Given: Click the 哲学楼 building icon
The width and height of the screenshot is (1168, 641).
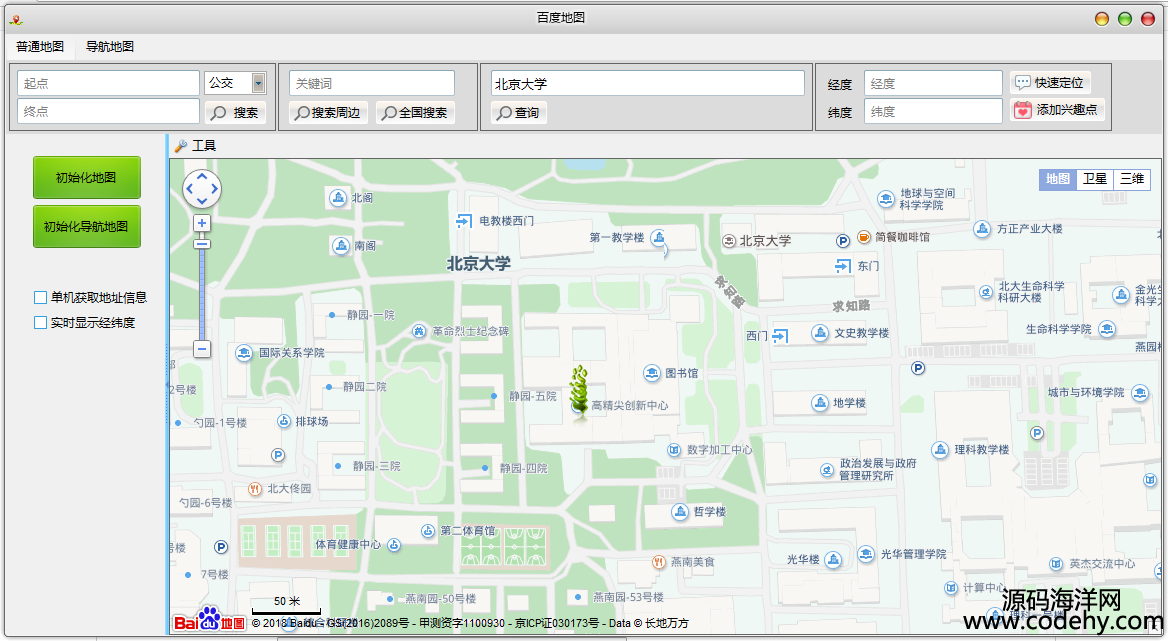Looking at the screenshot, I should 679,511.
